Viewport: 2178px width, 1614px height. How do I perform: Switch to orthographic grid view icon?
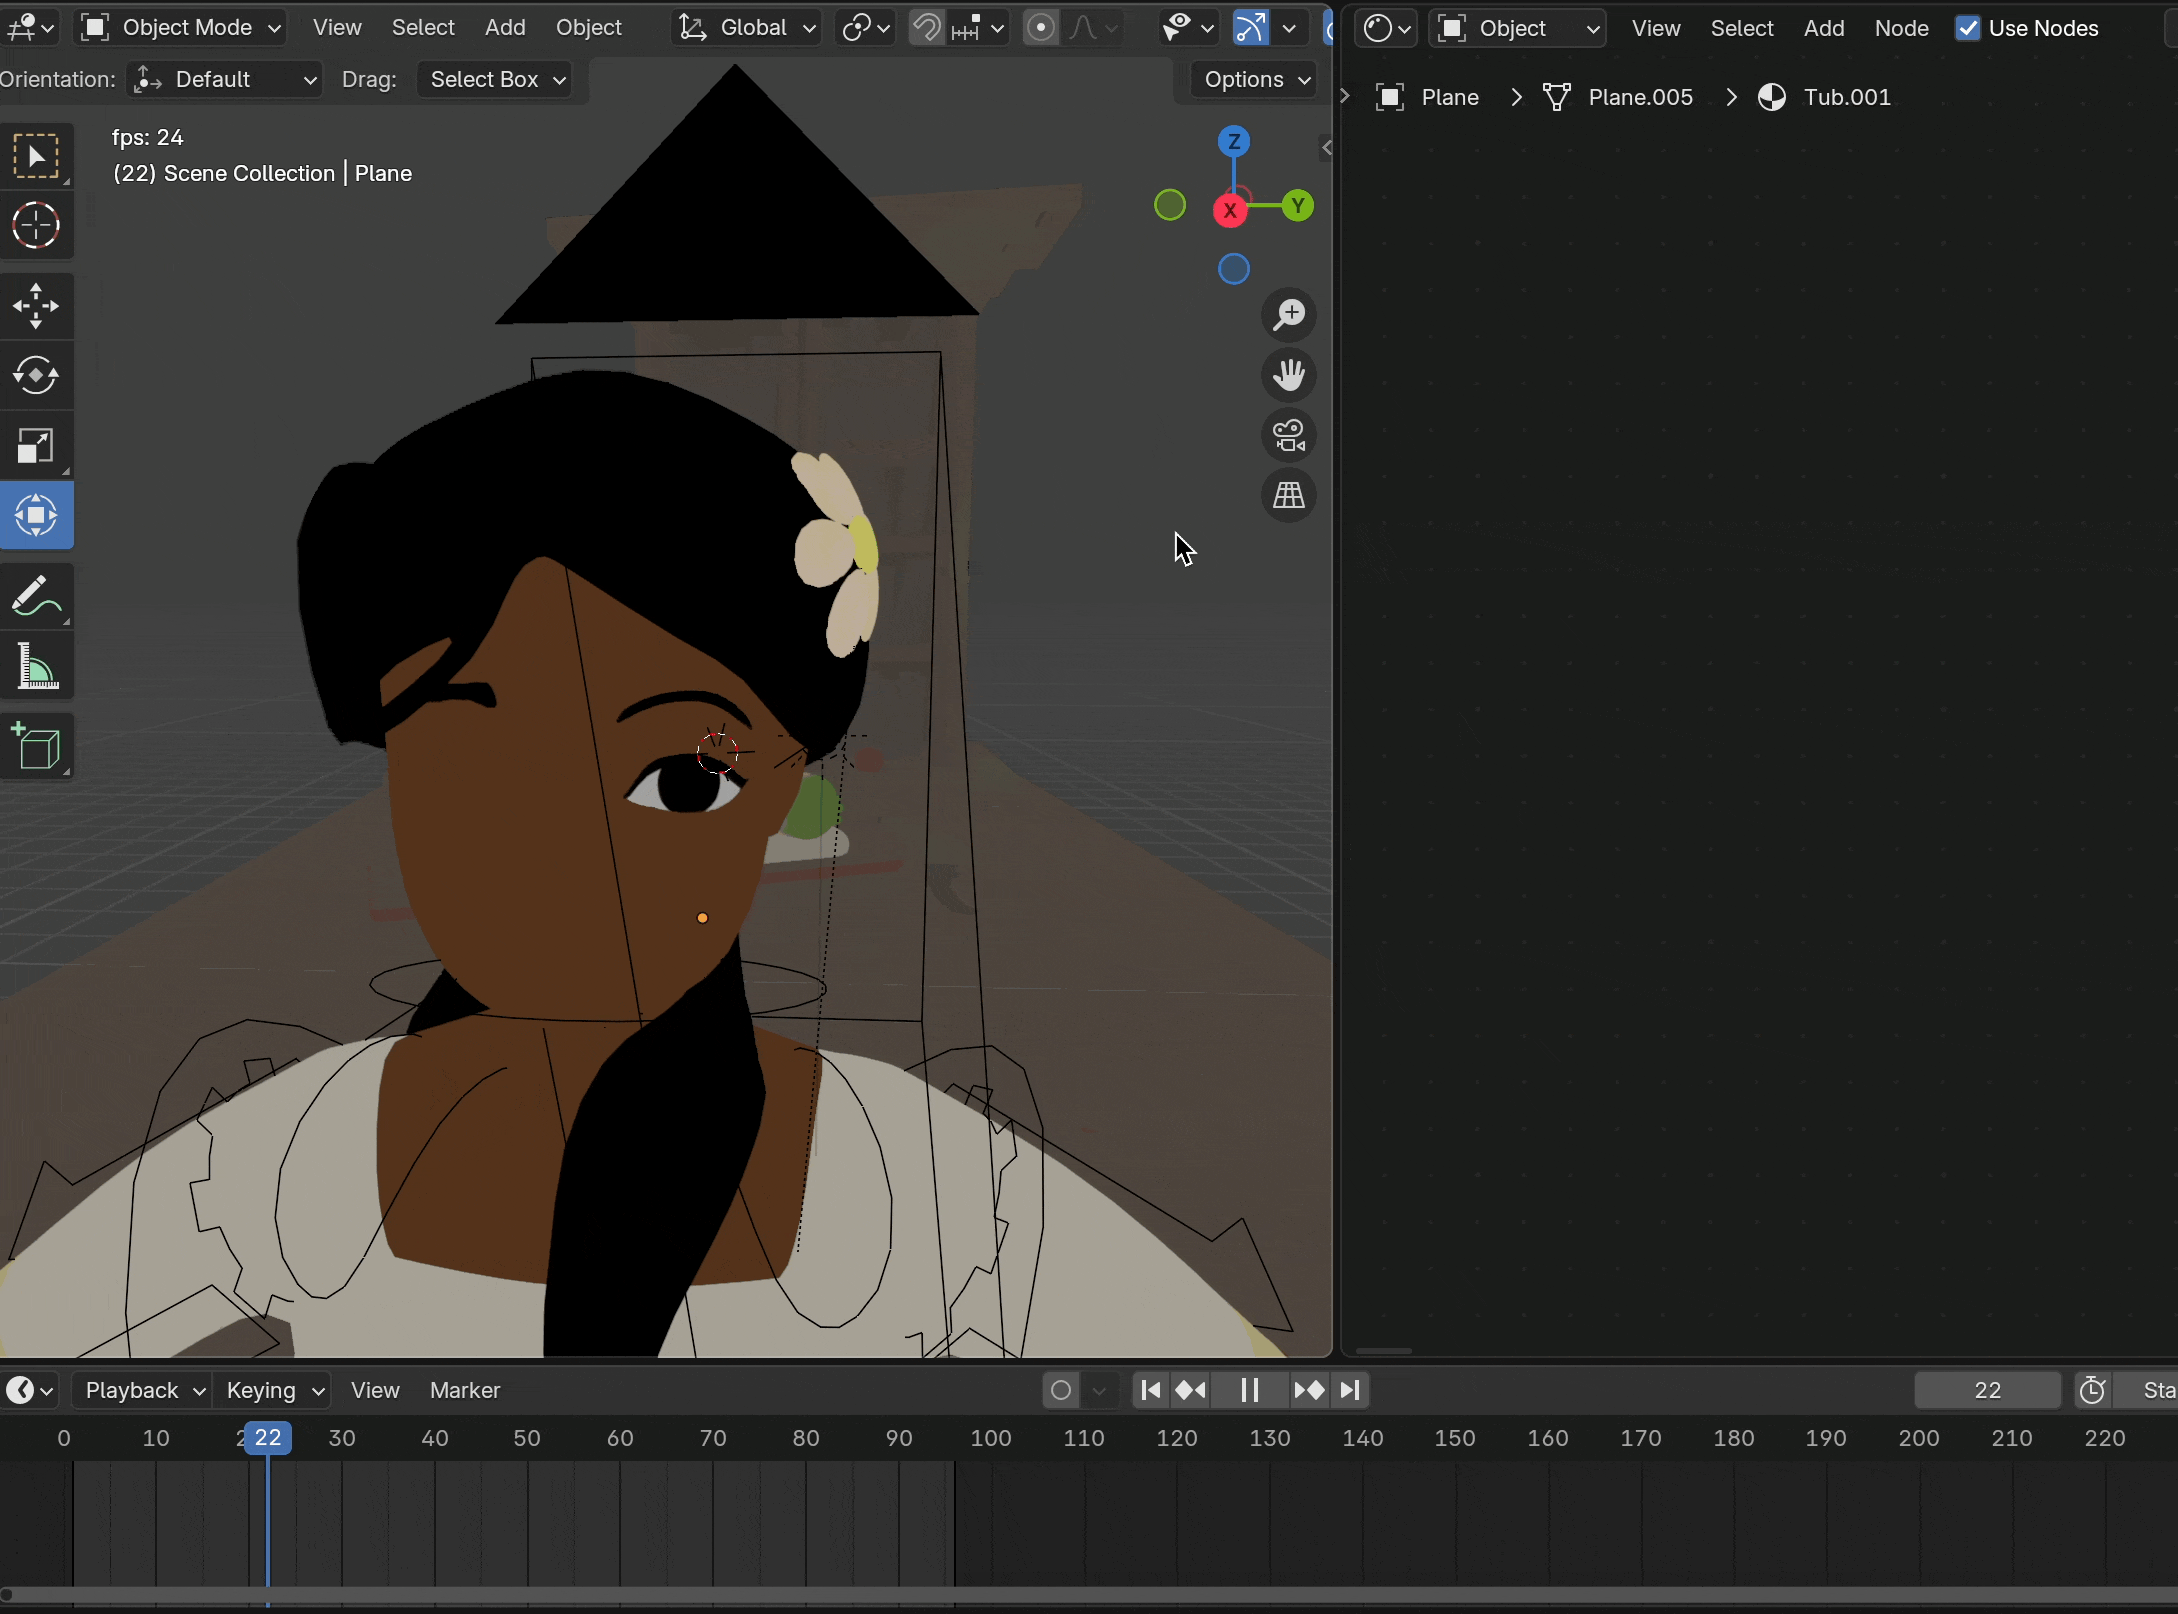click(1289, 496)
